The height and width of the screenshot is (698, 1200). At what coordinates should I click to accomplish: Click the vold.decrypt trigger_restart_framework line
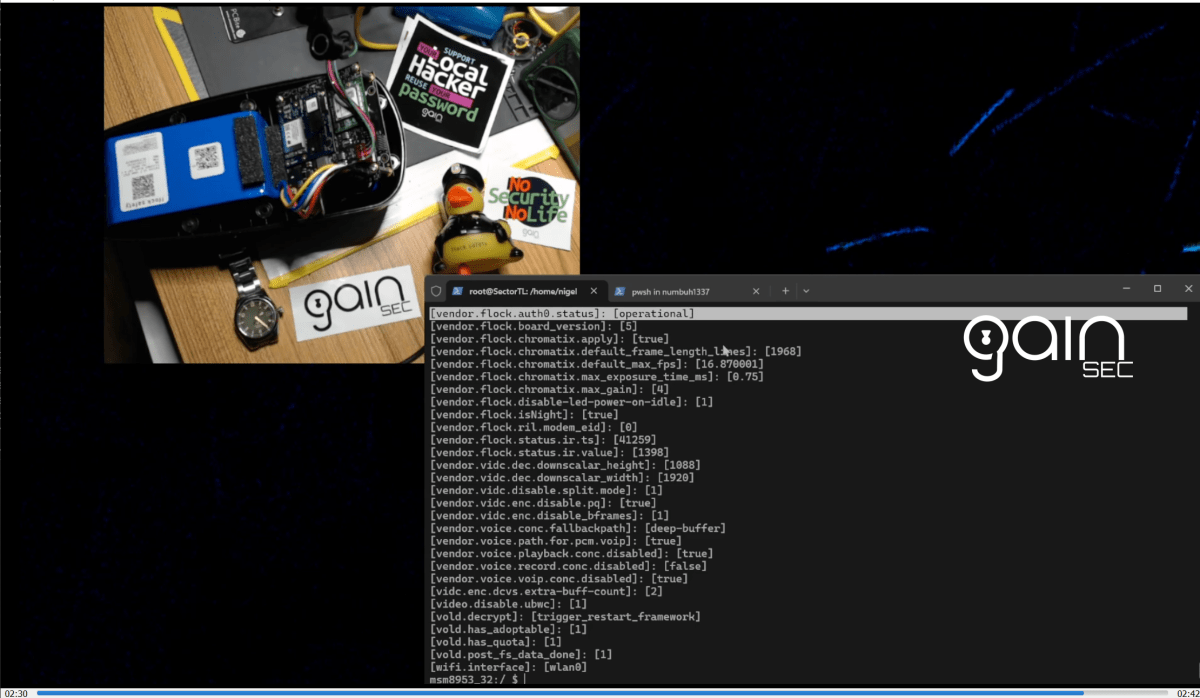pos(565,616)
